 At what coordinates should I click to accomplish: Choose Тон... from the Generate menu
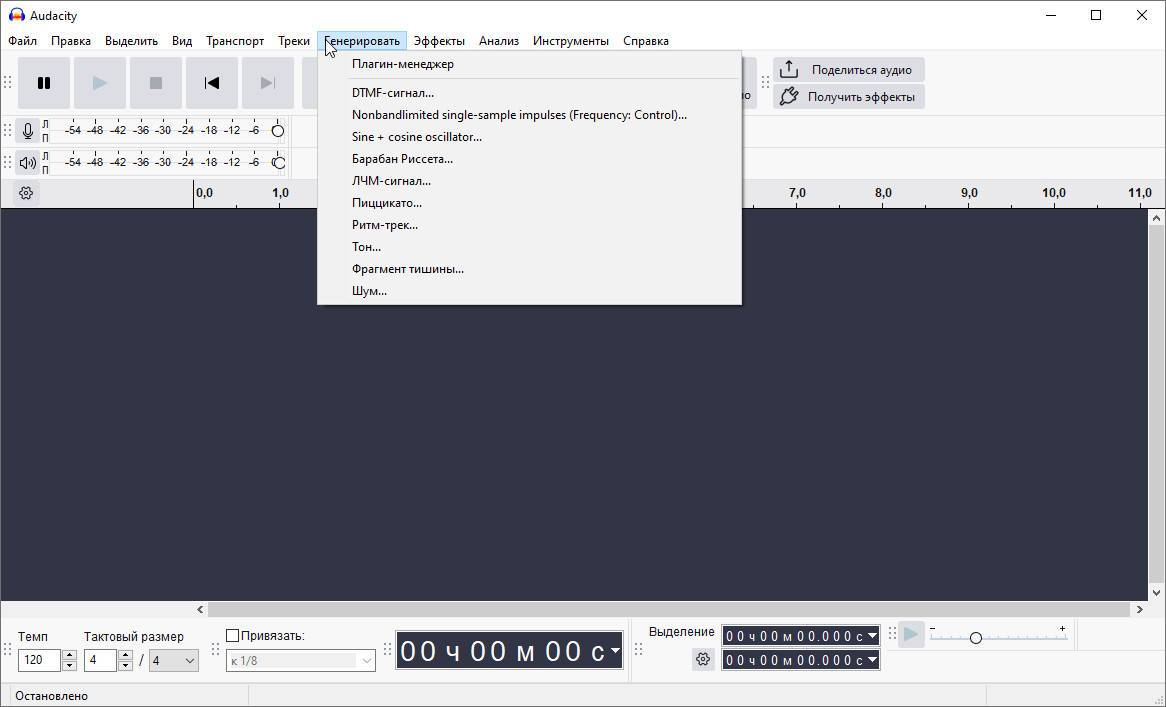pyautogui.click(x=366, y=247)
